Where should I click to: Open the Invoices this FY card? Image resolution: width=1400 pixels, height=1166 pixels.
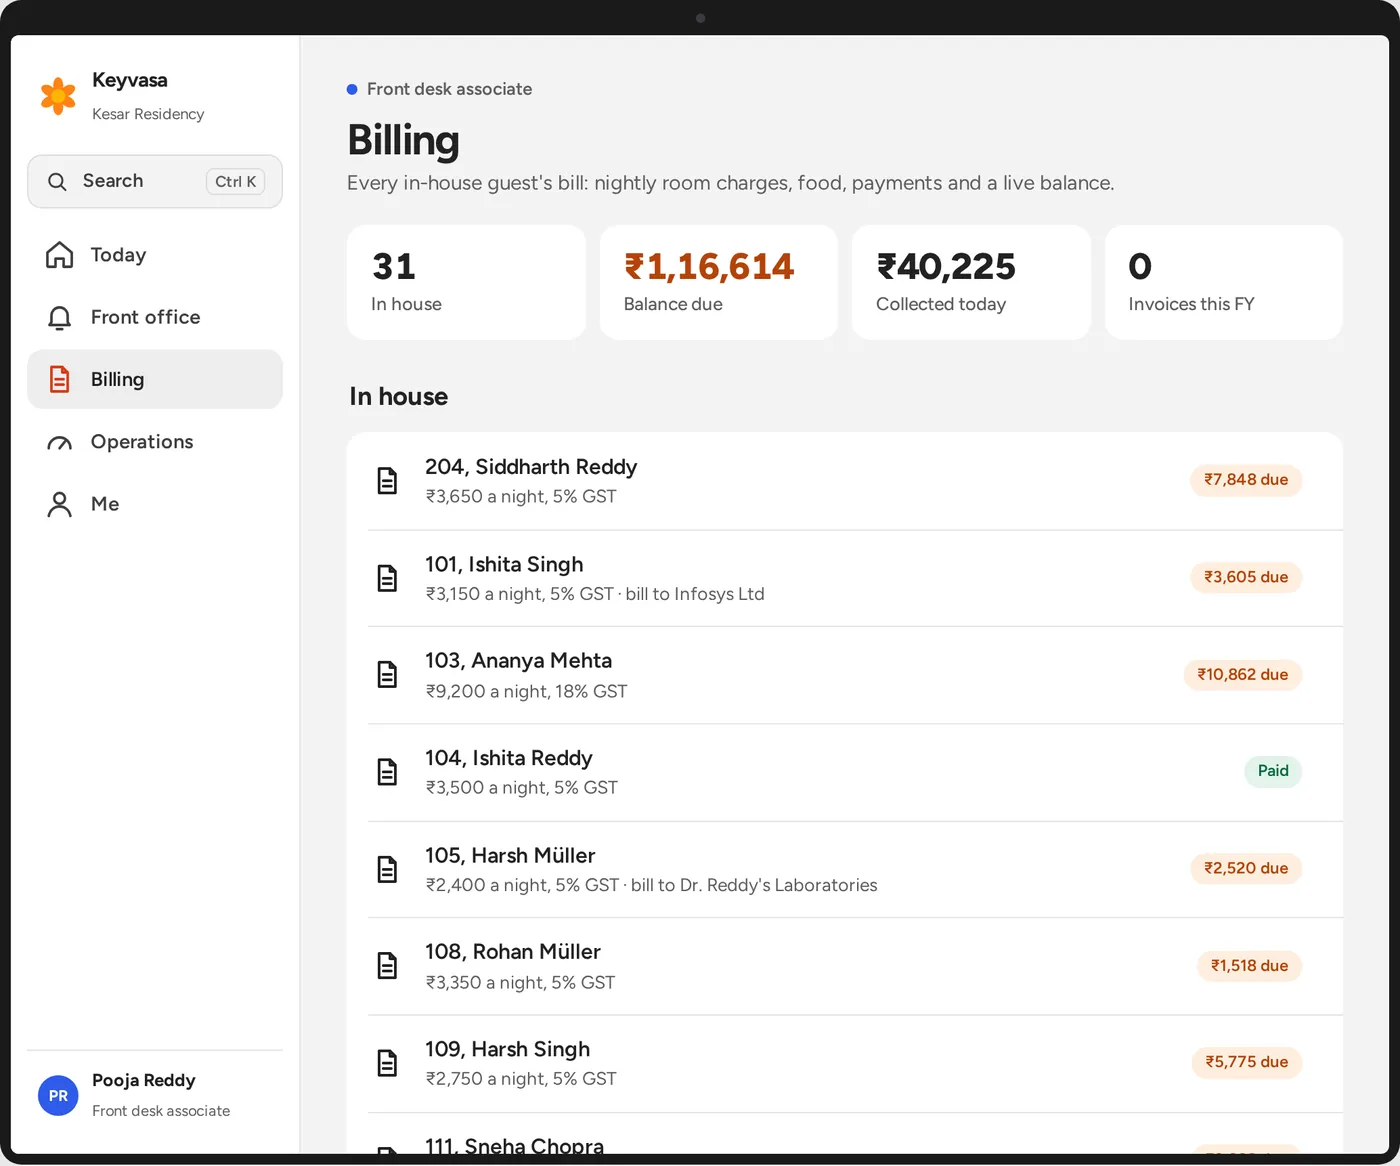[x=1224, y=282]
